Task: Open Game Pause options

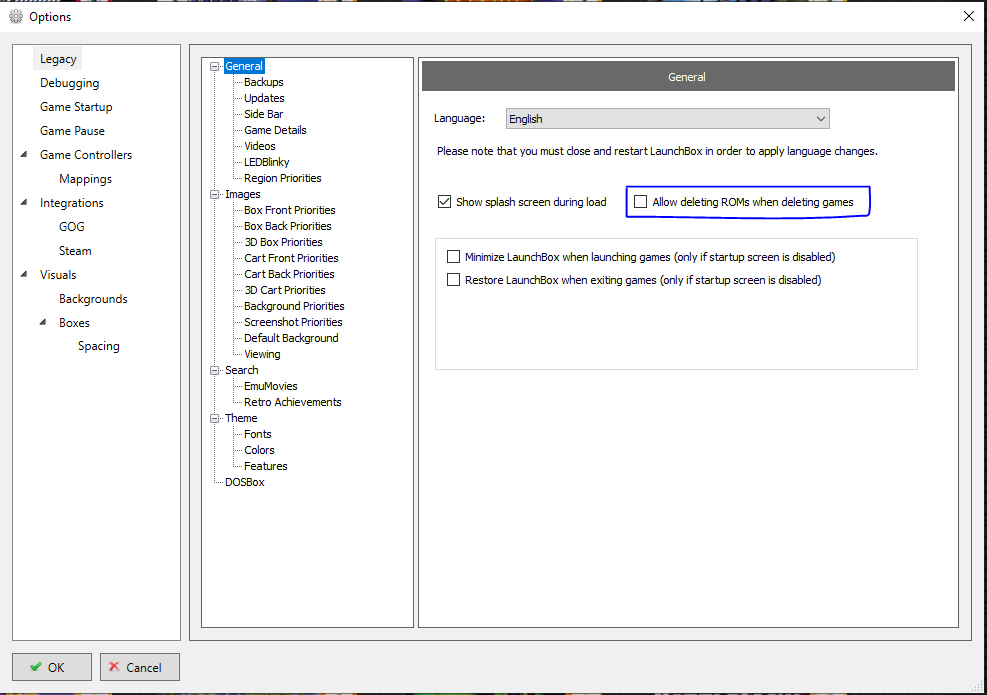Action: point(72,130)
